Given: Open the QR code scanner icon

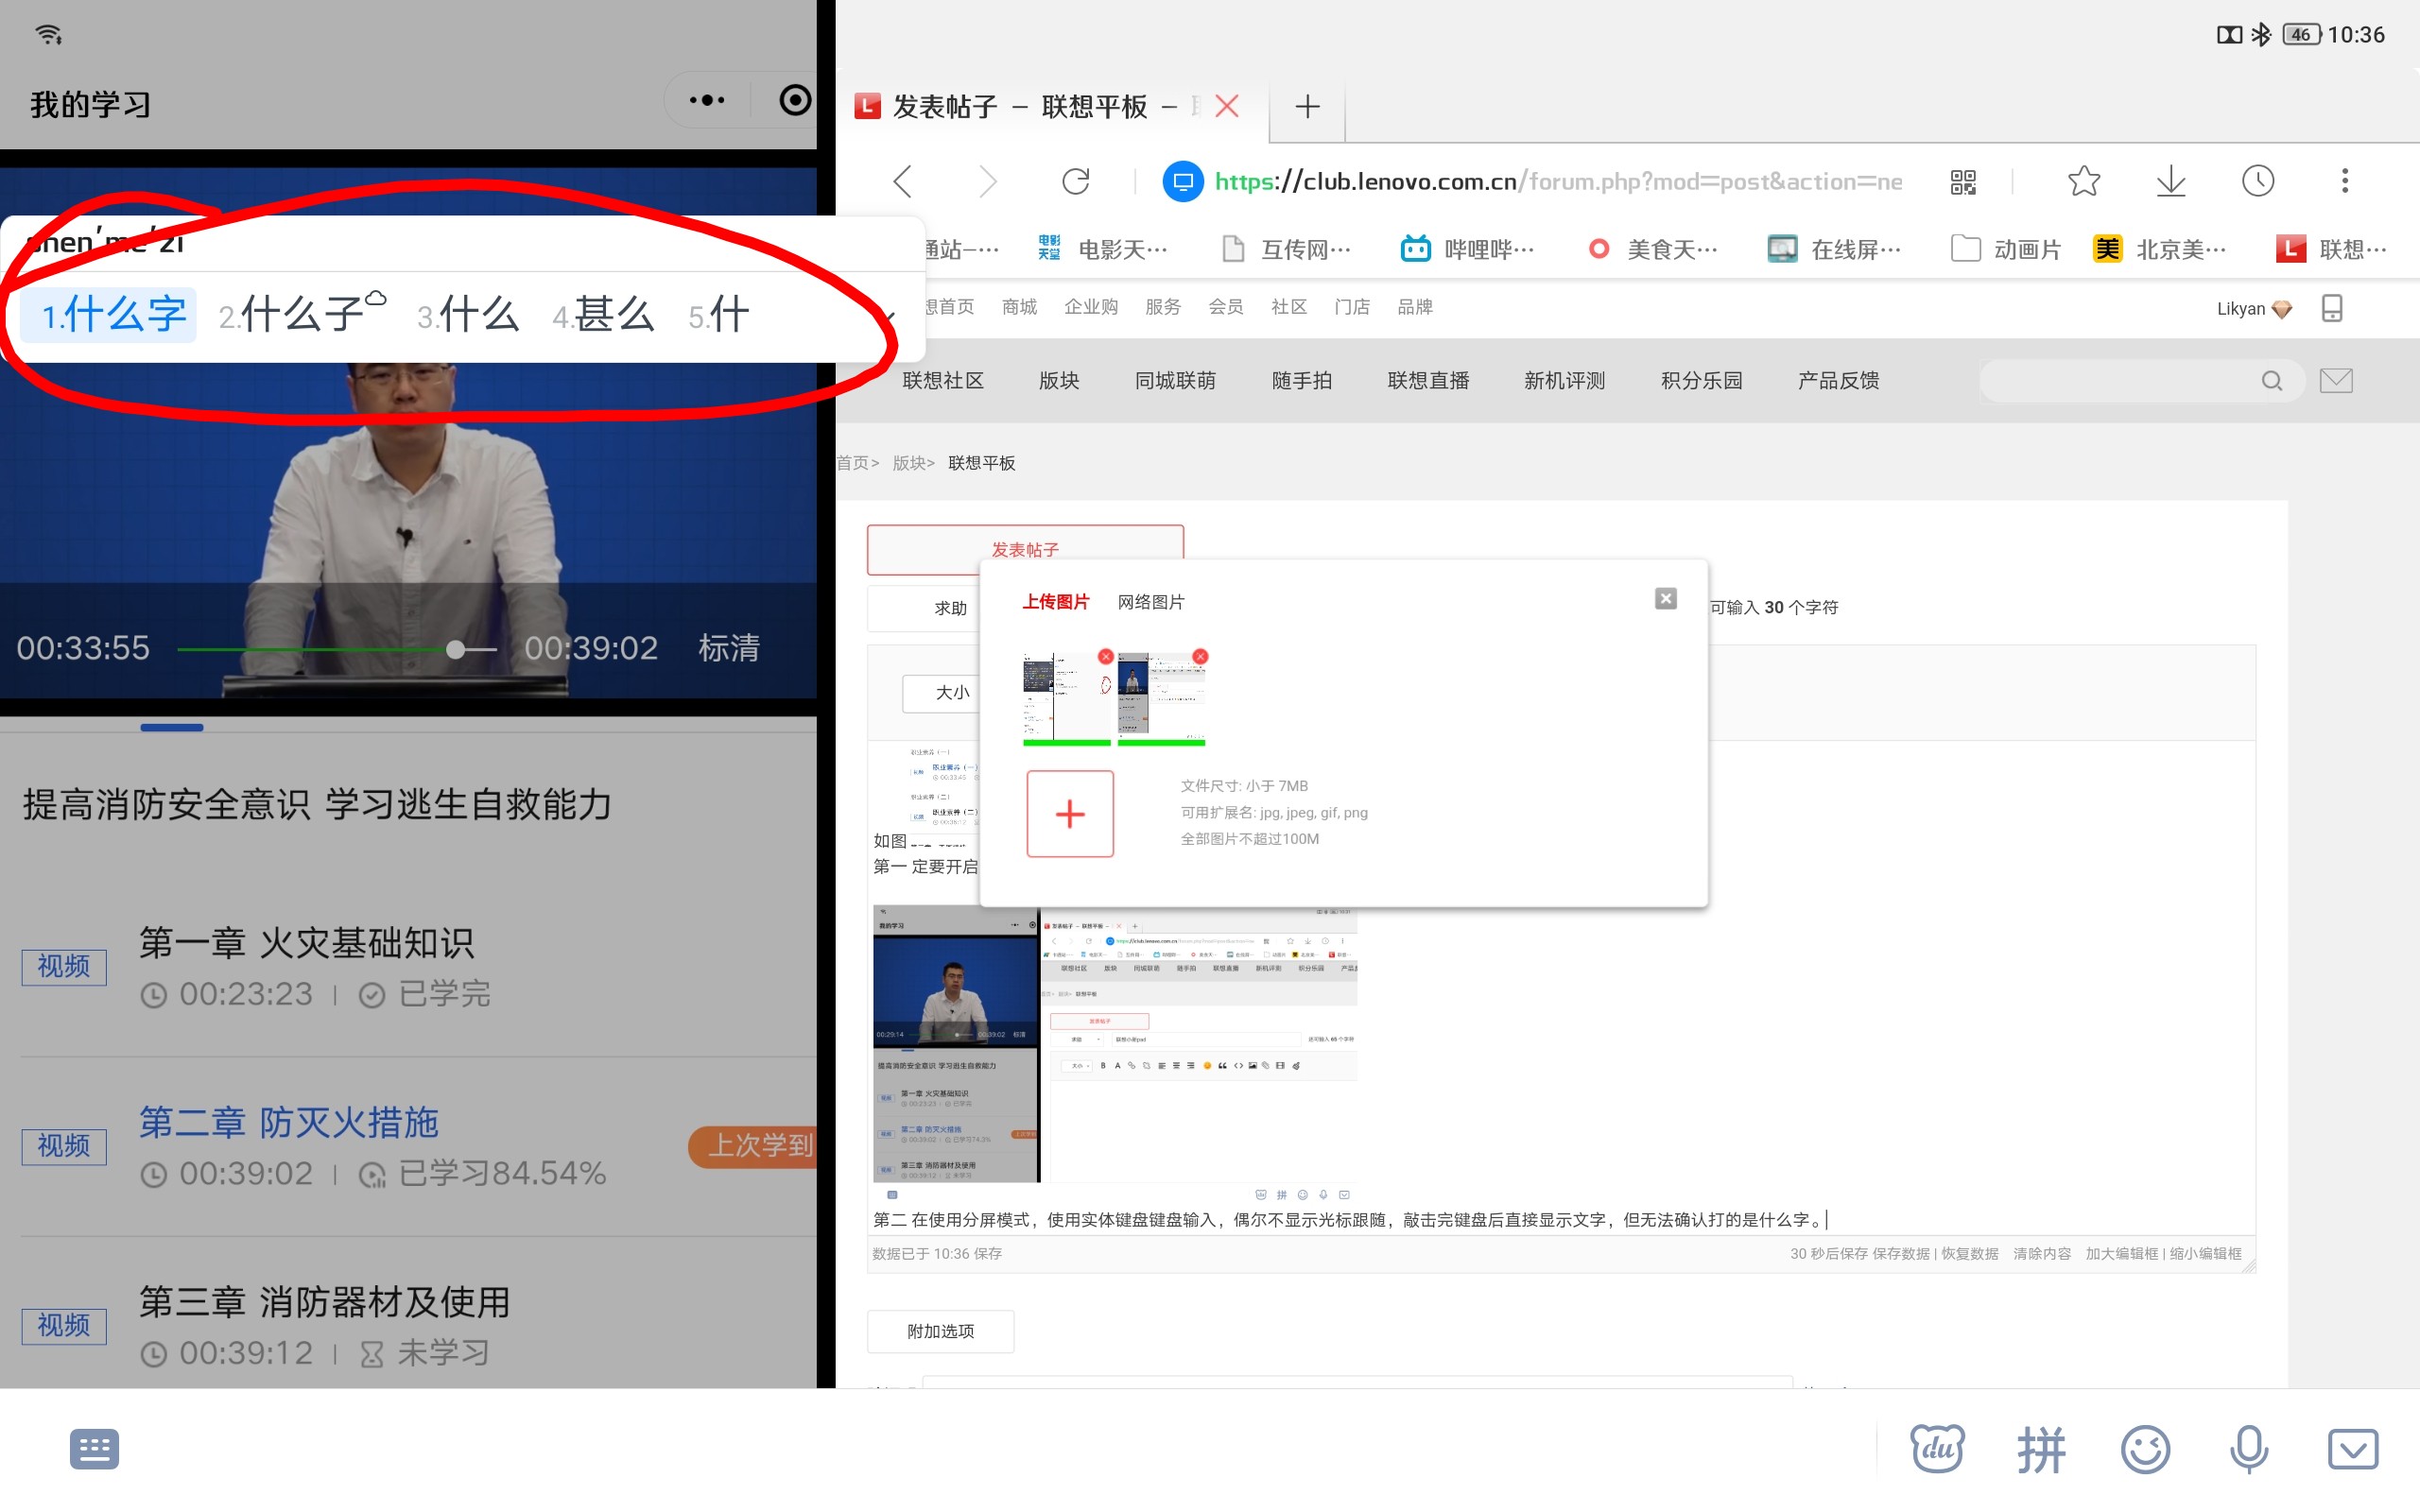Looking at the screenshot, I should [1963, 181].
